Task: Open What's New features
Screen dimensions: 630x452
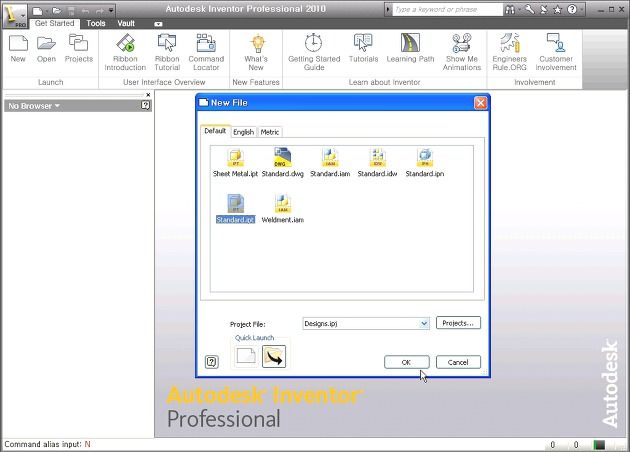Action: (x=256, y=53)
